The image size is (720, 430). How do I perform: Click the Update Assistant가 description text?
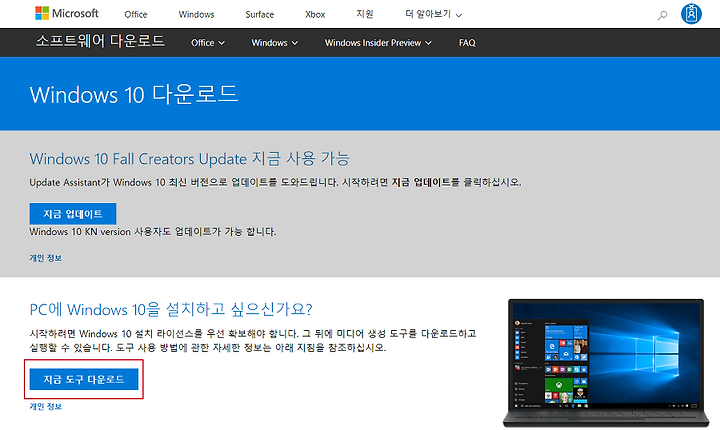[x=276, y=182]
